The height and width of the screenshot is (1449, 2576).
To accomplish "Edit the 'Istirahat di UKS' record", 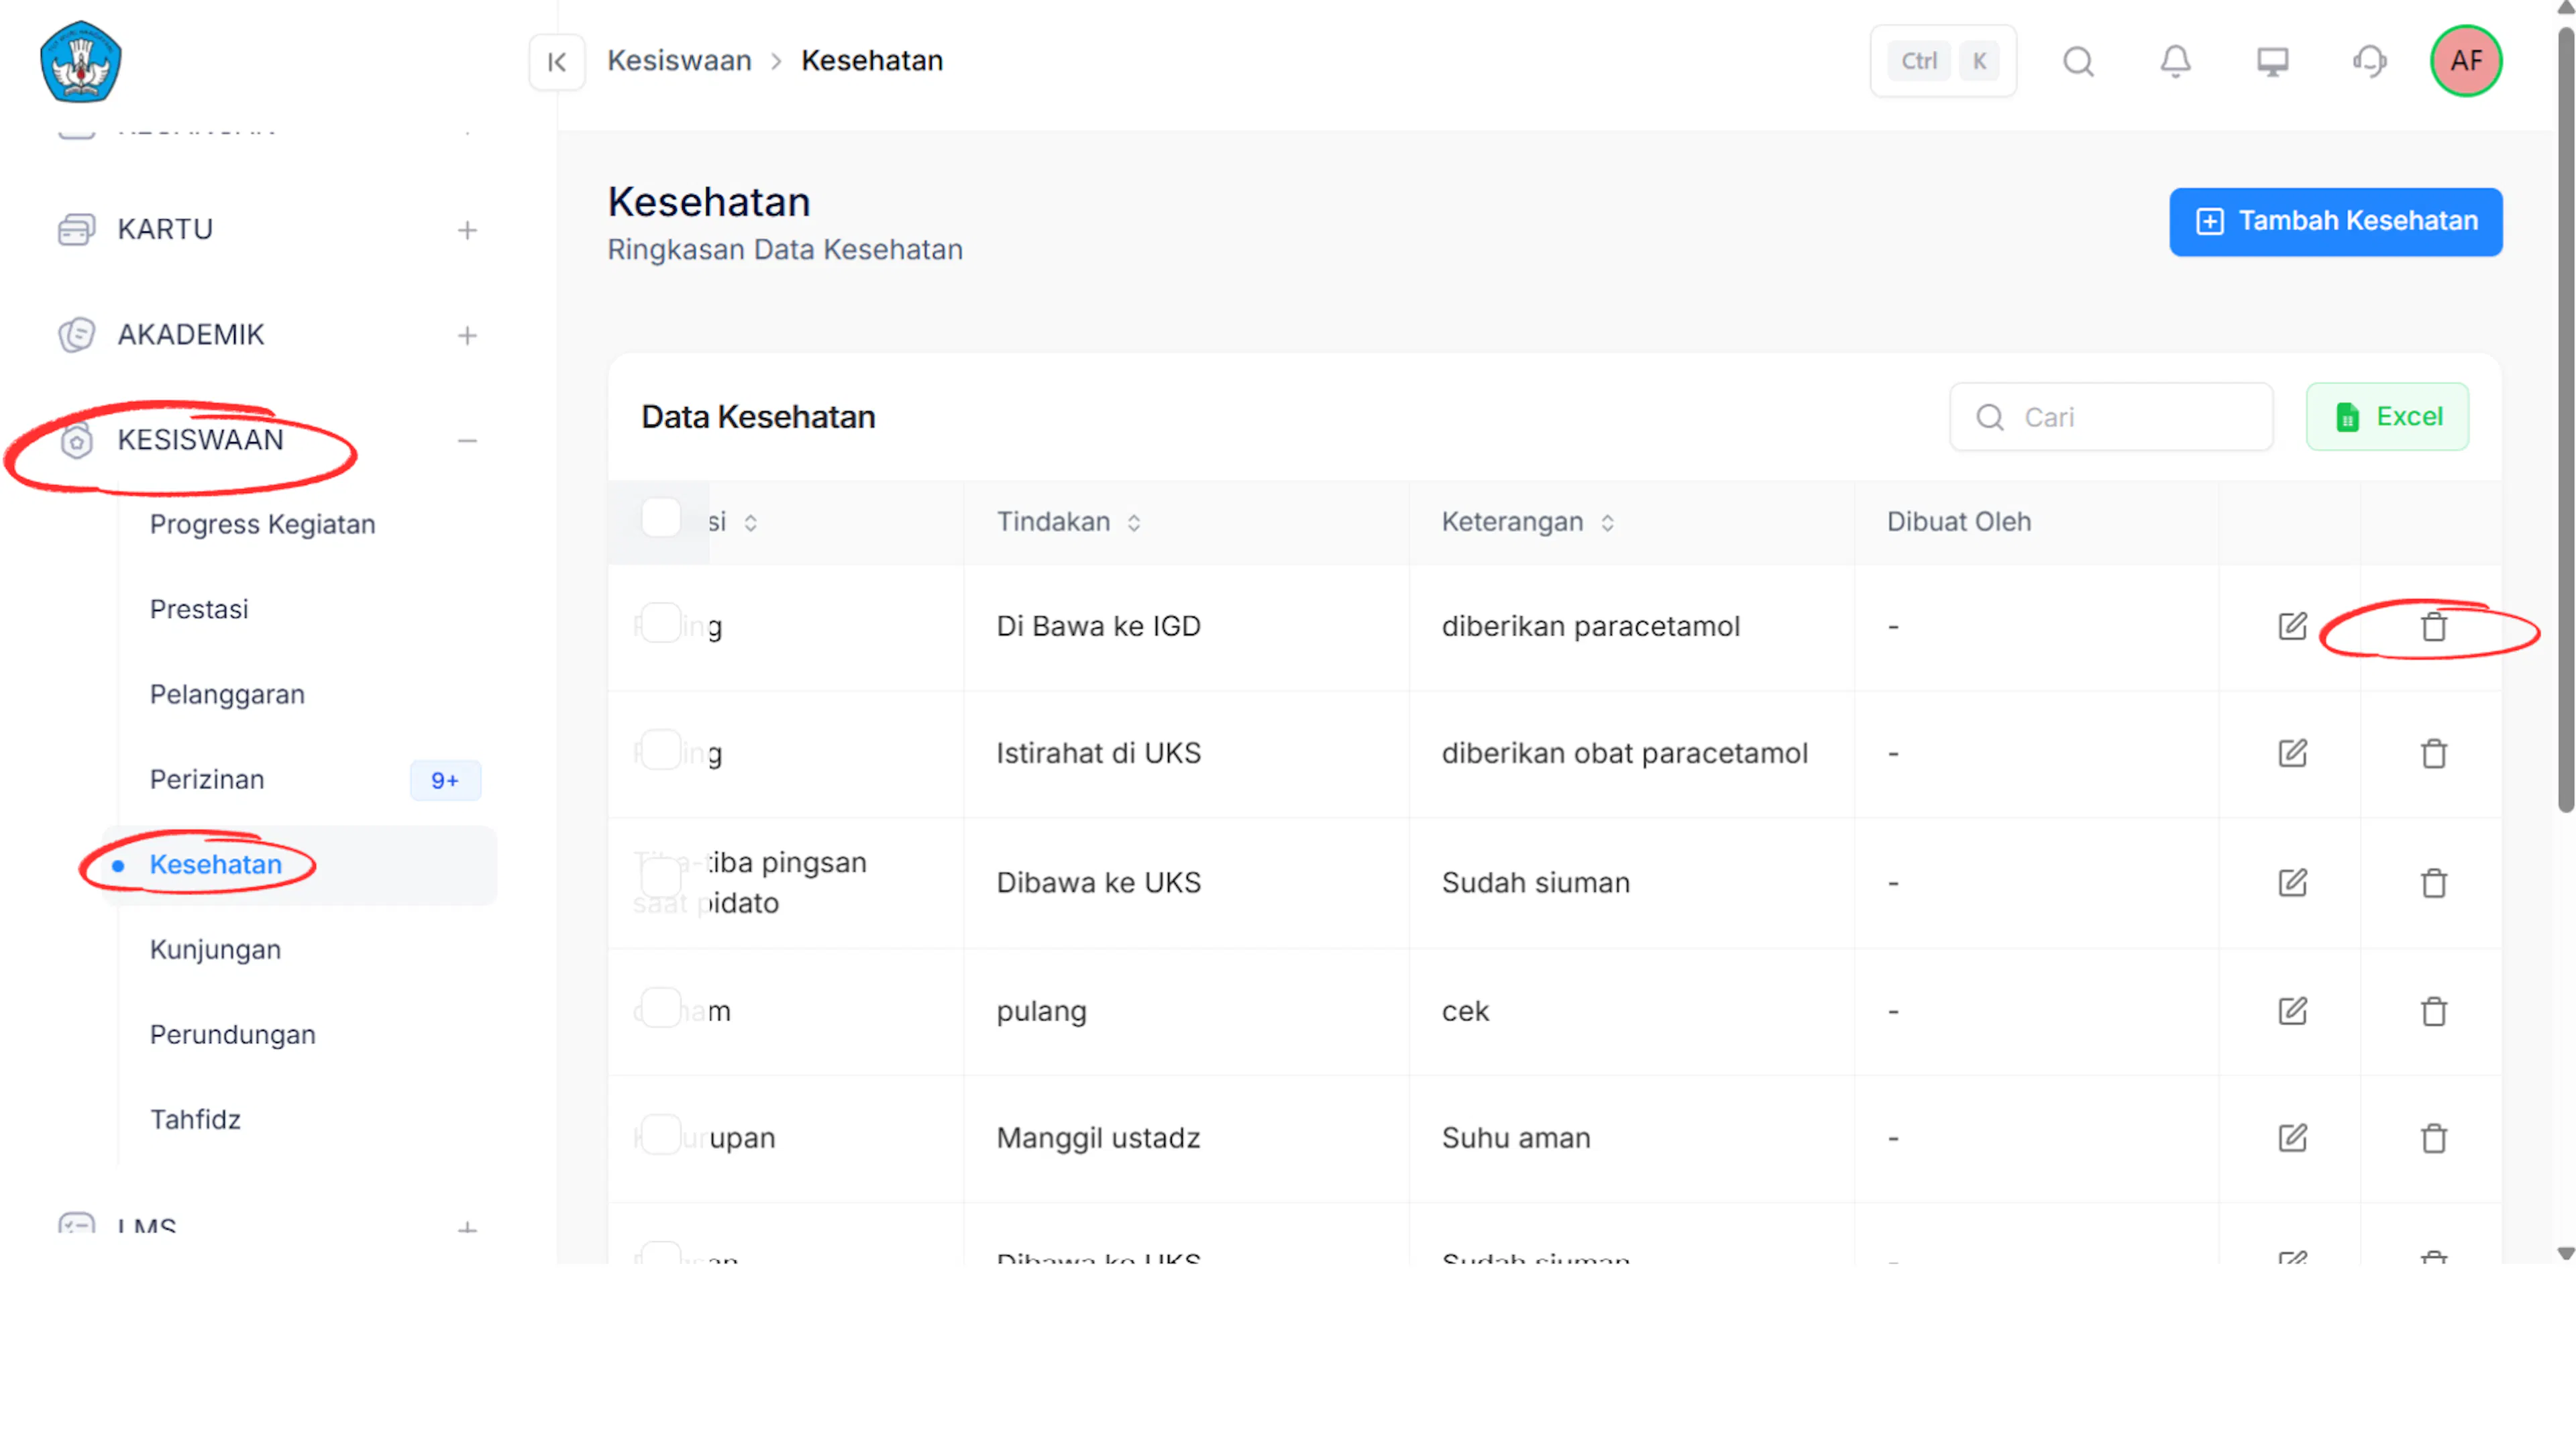I will click(2292, 753).
